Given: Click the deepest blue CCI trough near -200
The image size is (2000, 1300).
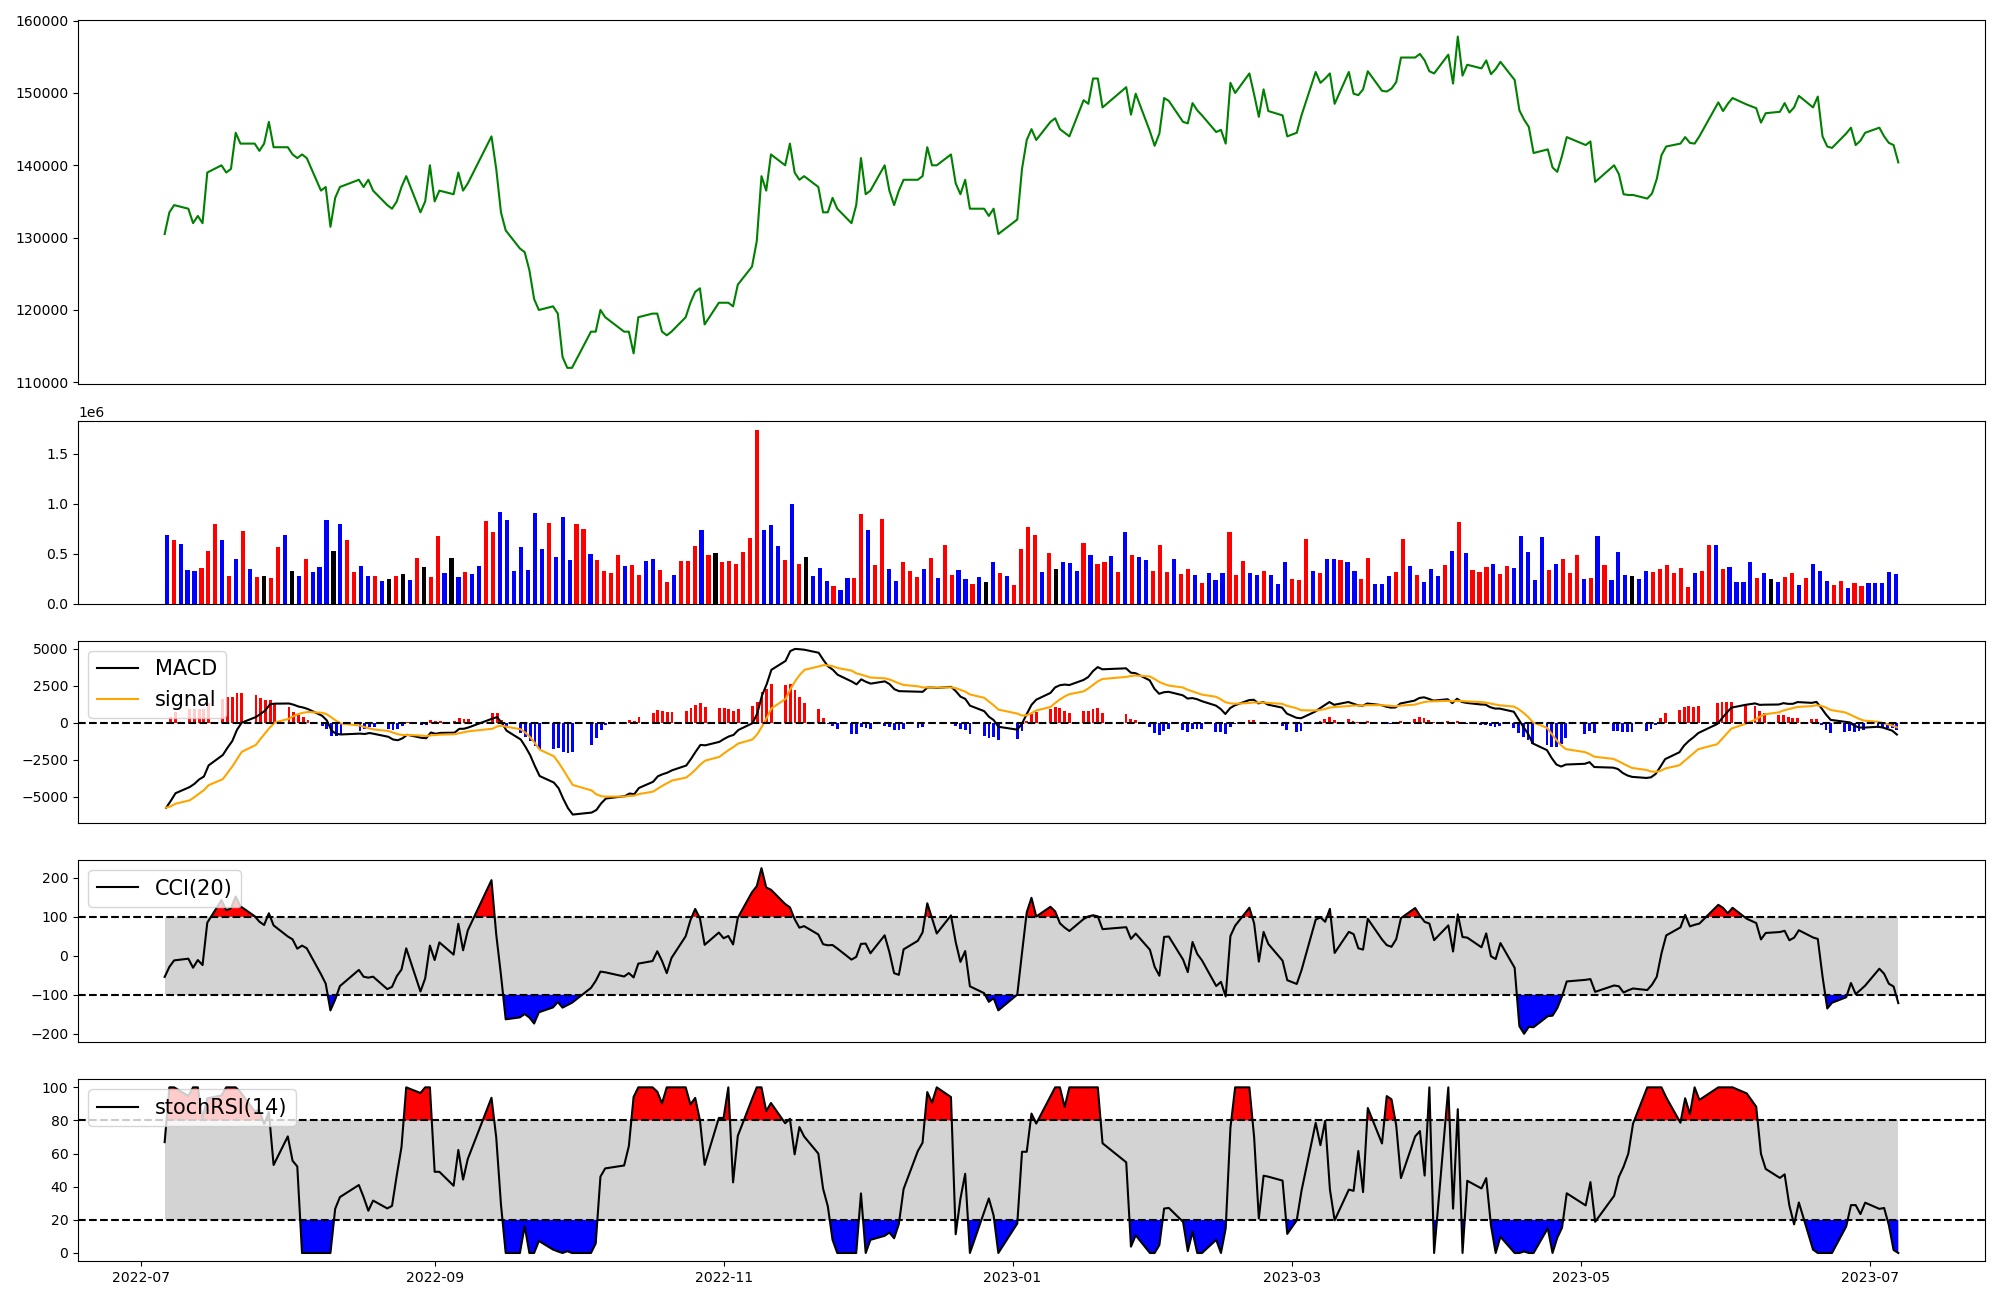Looking at the screenshot, I should pos(1524,1032).
